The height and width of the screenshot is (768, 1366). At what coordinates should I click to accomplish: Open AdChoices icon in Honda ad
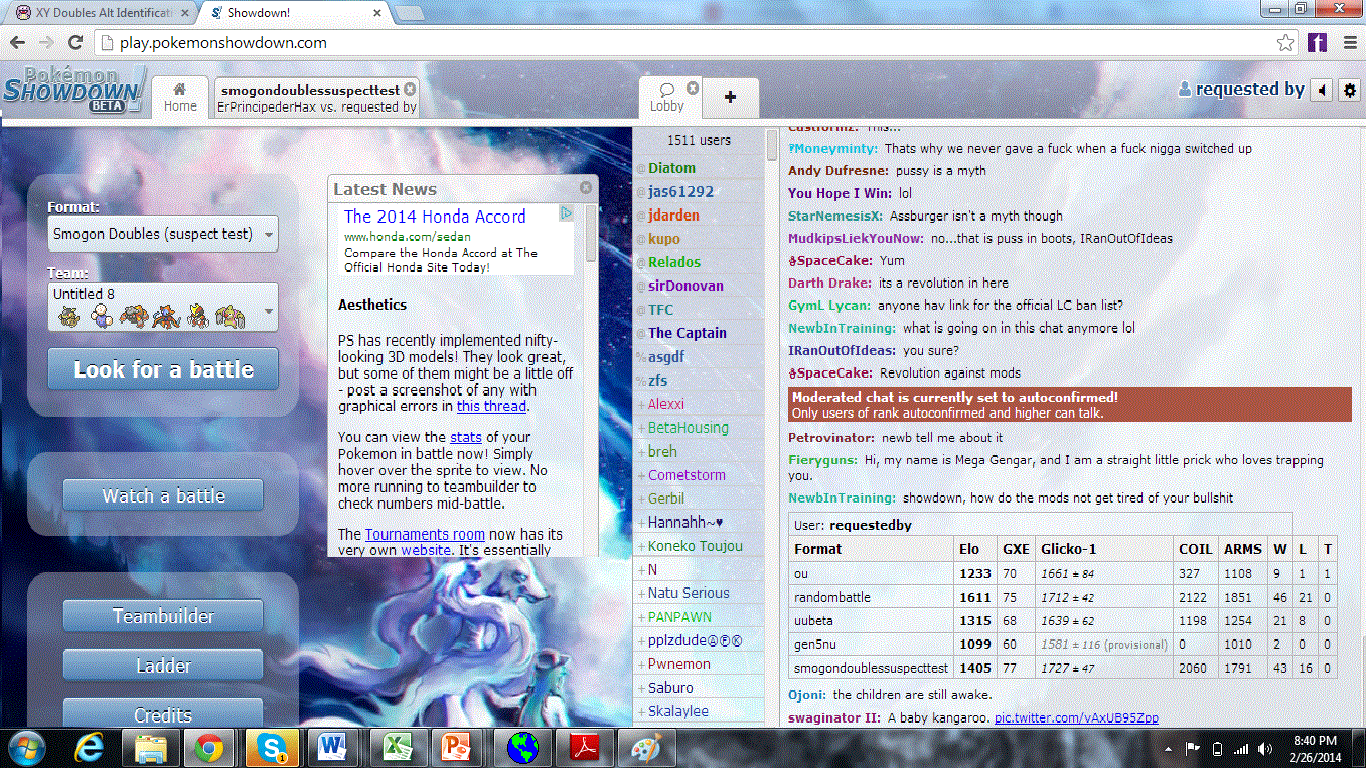pyautogui.click(x=566, y=213)
